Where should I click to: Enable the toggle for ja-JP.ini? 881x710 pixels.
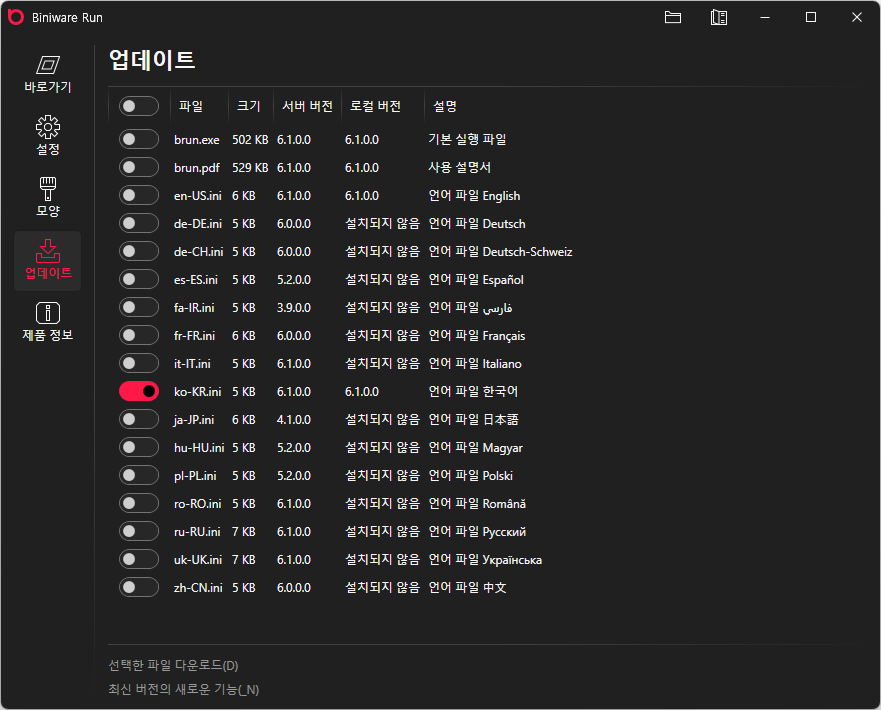click(139, 420)
